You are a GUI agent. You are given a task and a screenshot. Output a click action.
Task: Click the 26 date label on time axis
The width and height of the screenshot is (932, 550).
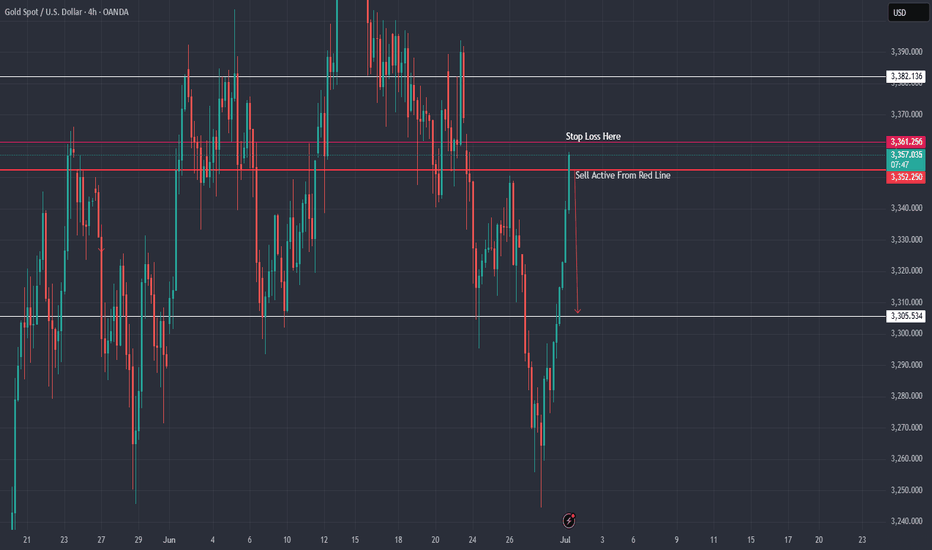pyautogui.click(x=509, y=540)
